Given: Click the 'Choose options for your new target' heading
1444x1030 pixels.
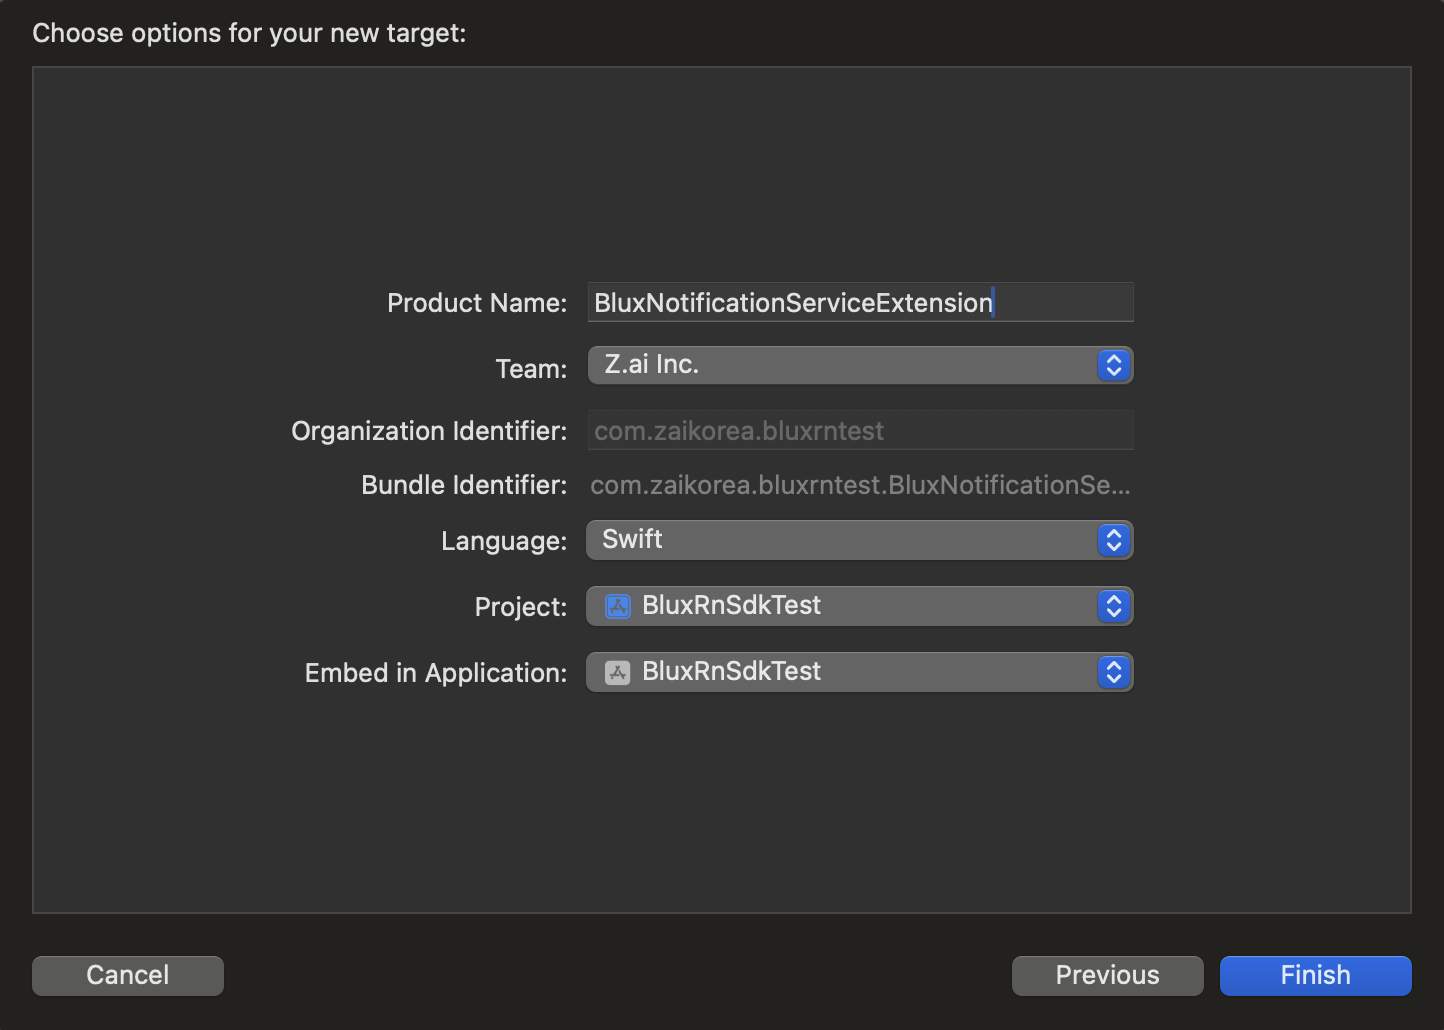Looking at the screenshot, I should pos(249,33).
